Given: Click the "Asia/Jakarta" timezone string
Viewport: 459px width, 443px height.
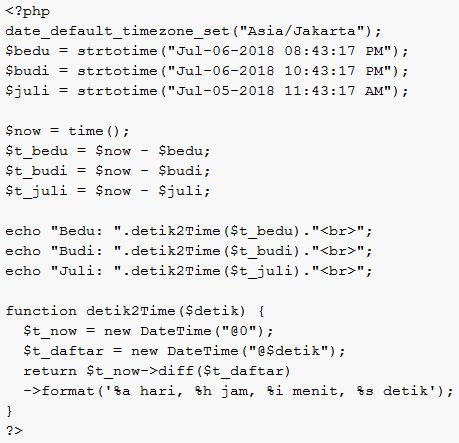Looking at the screenshot, I should 302,31.
